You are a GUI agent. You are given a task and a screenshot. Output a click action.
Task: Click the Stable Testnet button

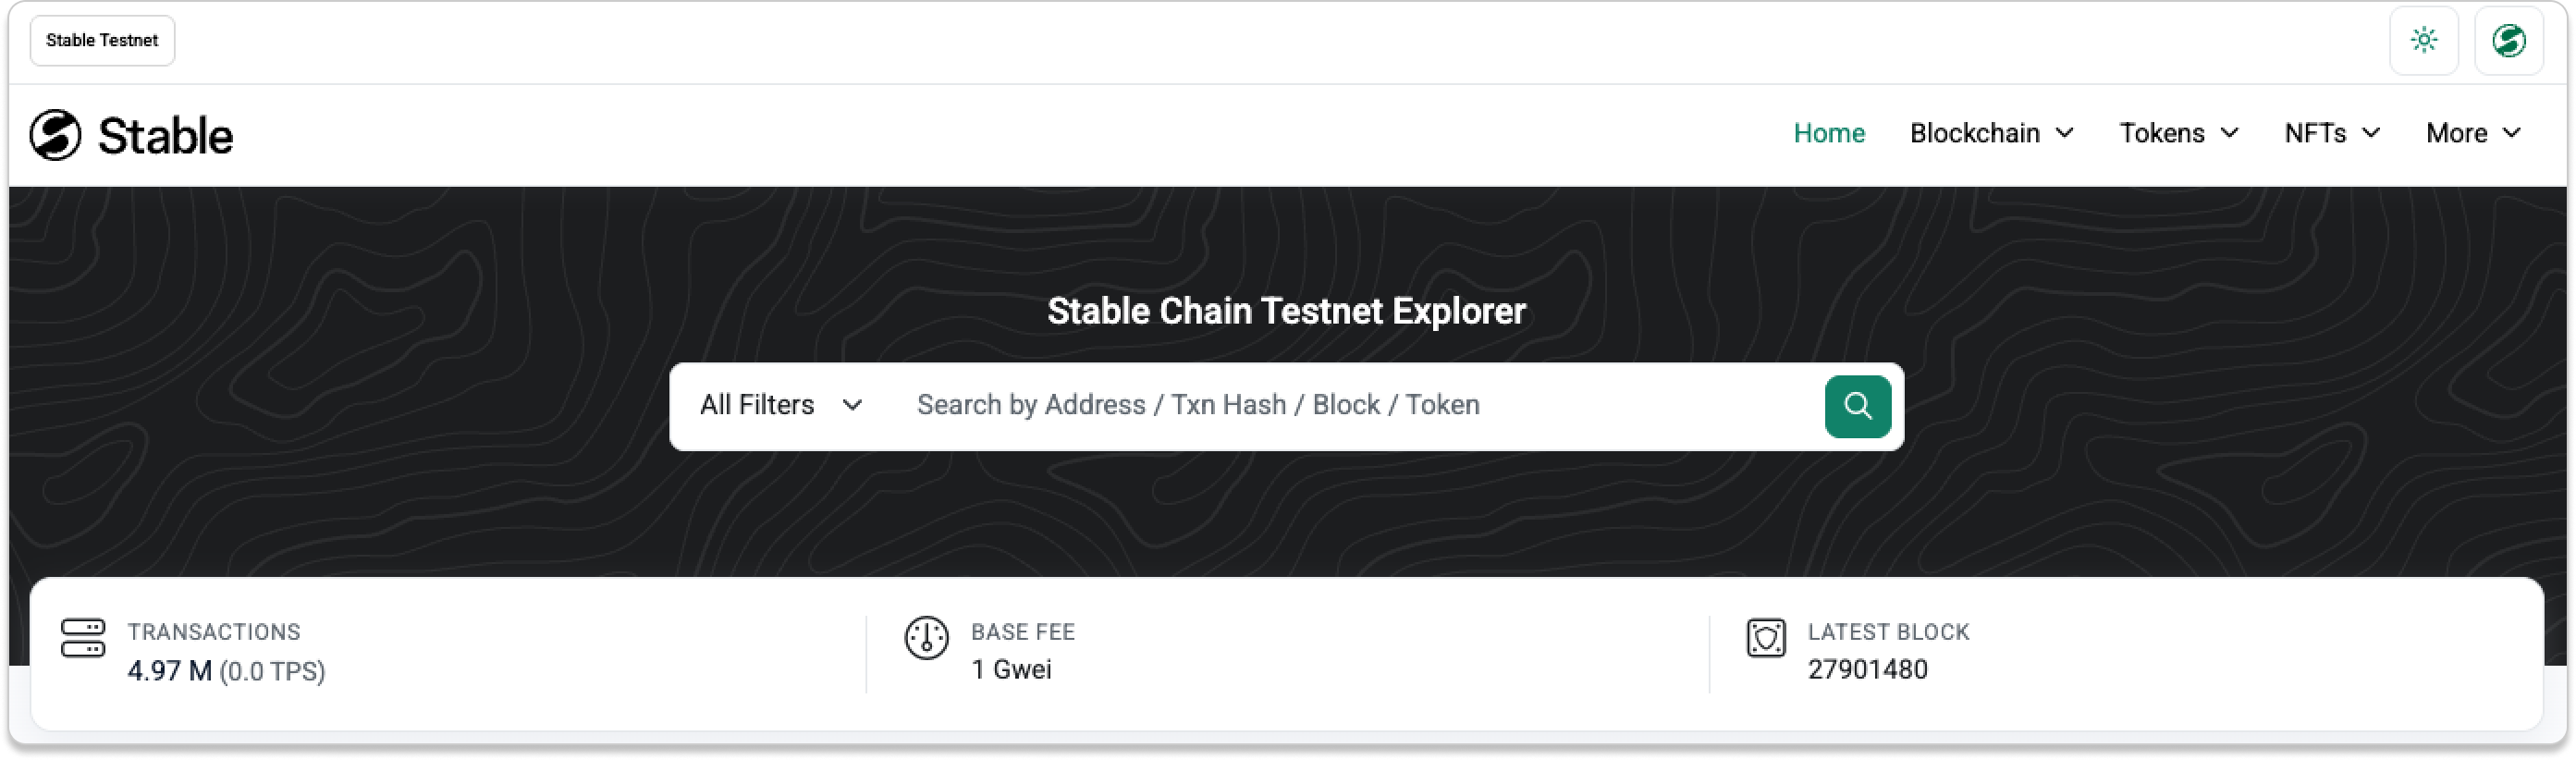pos(102,41)
